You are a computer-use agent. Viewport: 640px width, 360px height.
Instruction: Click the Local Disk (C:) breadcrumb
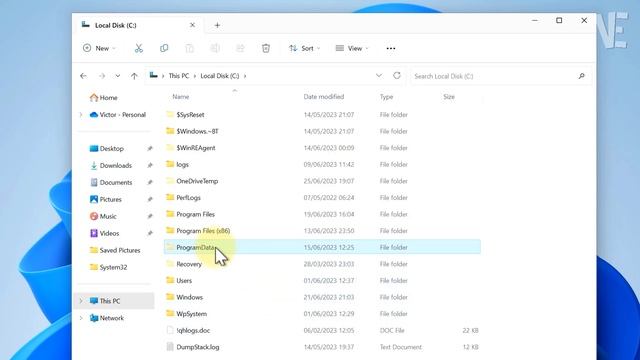[220, 76]
